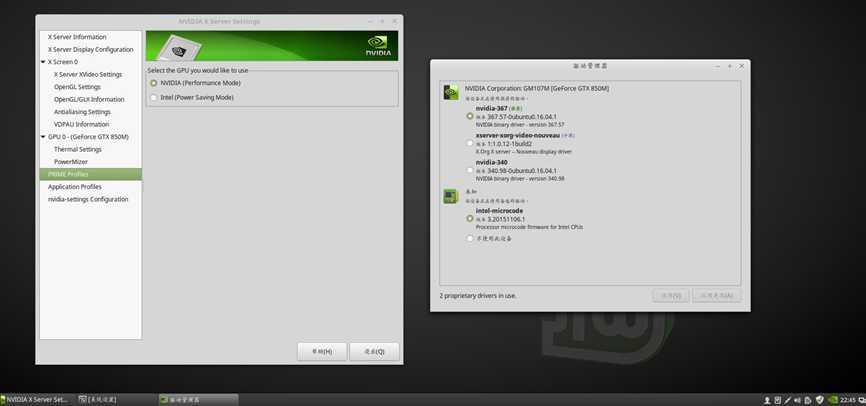Click the NVIDIA logo in the green banner
866x406 pixels.
[378, 46]
